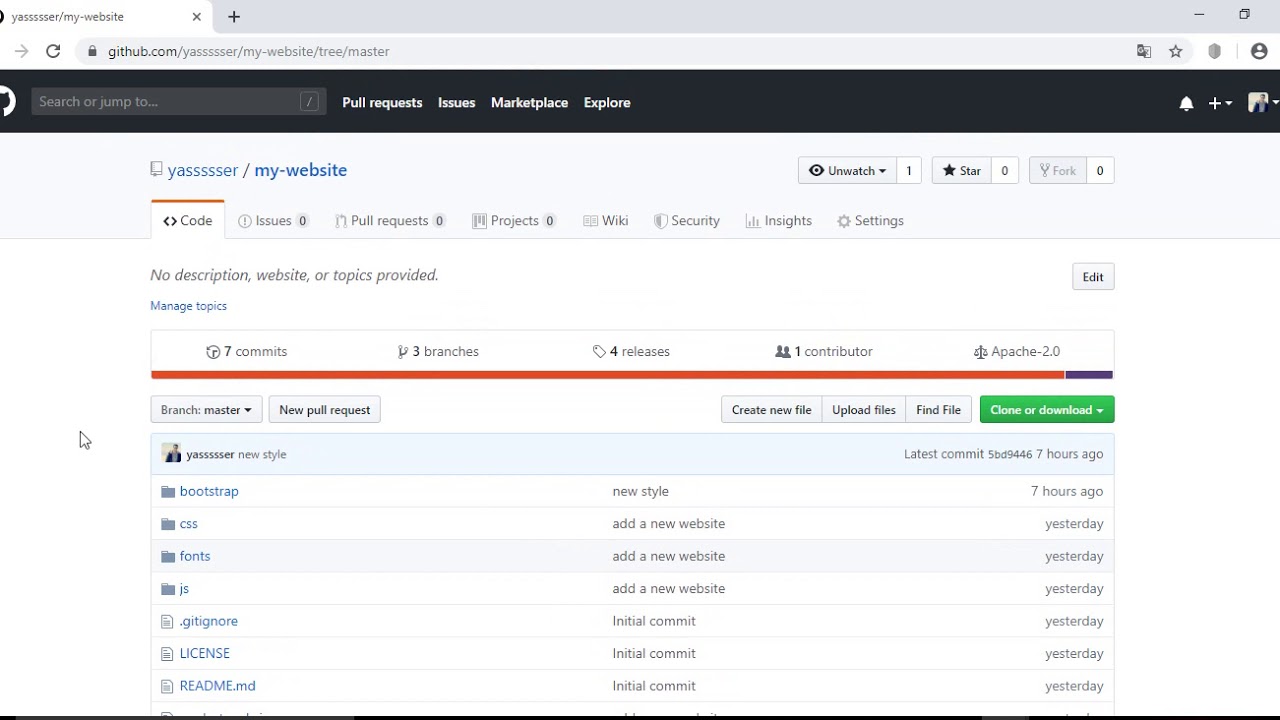Click the shield extension icon

(1215, 51)
